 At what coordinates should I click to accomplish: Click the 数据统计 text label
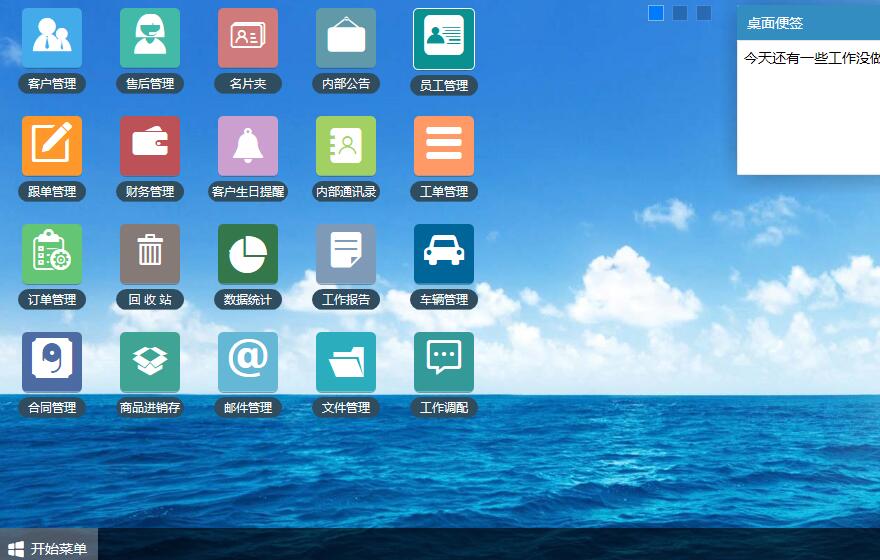pos(248,300)
